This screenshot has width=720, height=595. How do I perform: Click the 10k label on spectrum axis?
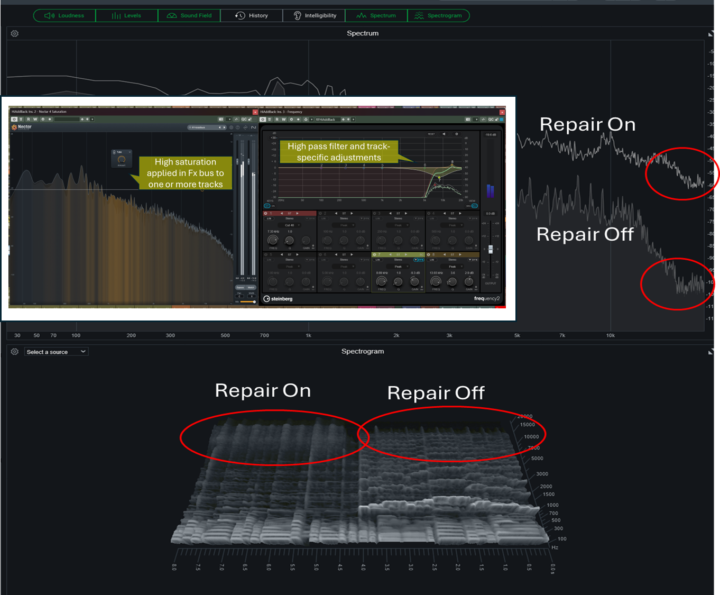coord(610,336)
